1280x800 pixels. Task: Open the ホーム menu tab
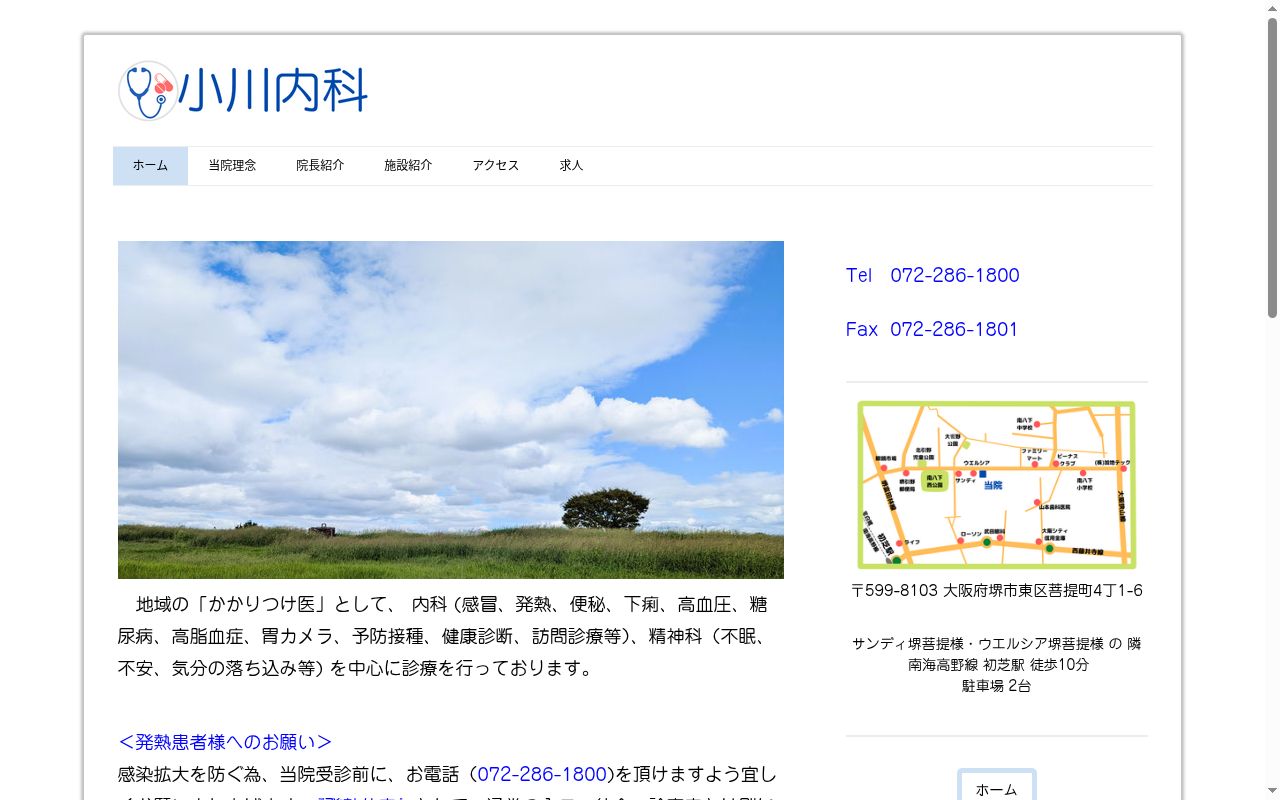[x=150, y=166]
